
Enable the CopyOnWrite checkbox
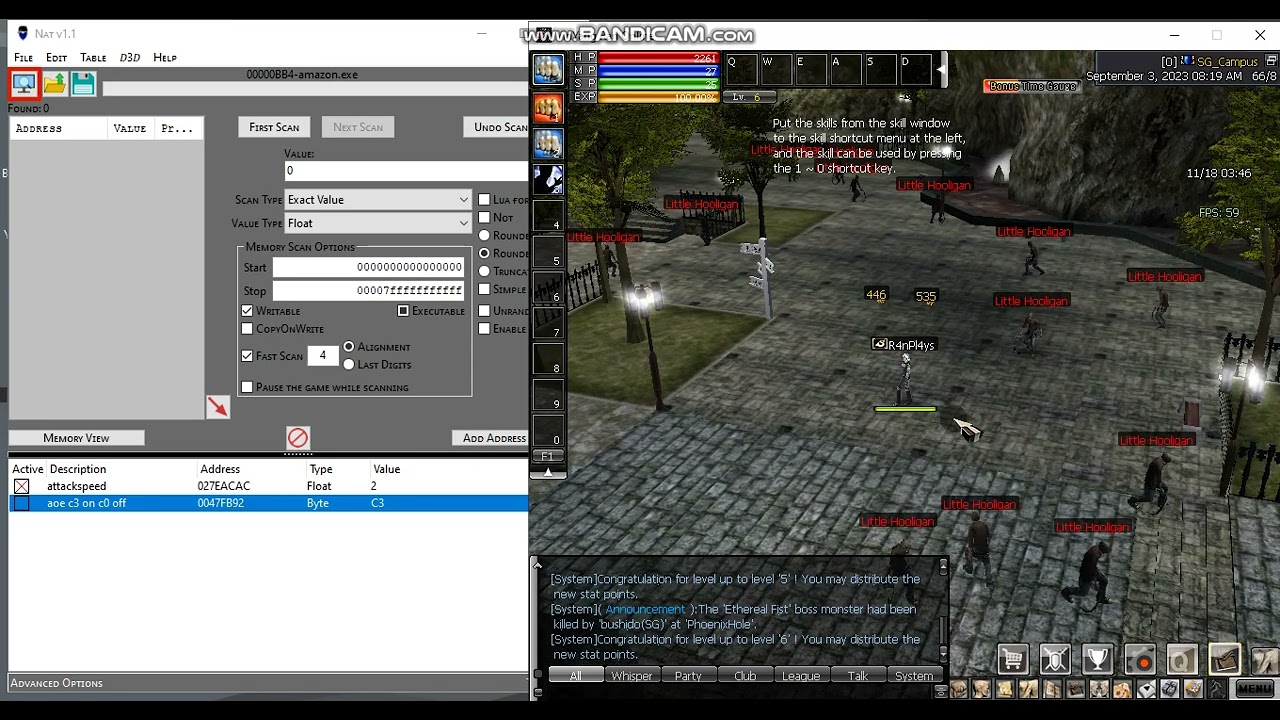[x=247, y=329]
